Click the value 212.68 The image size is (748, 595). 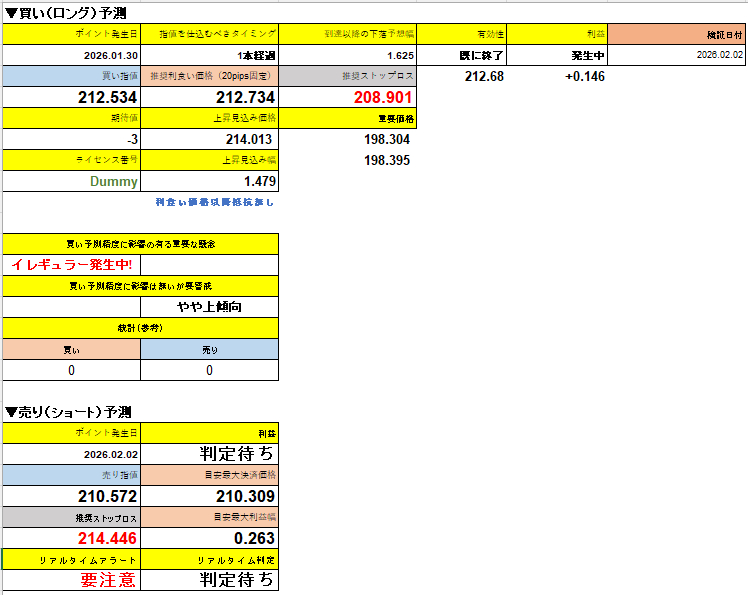484,76
